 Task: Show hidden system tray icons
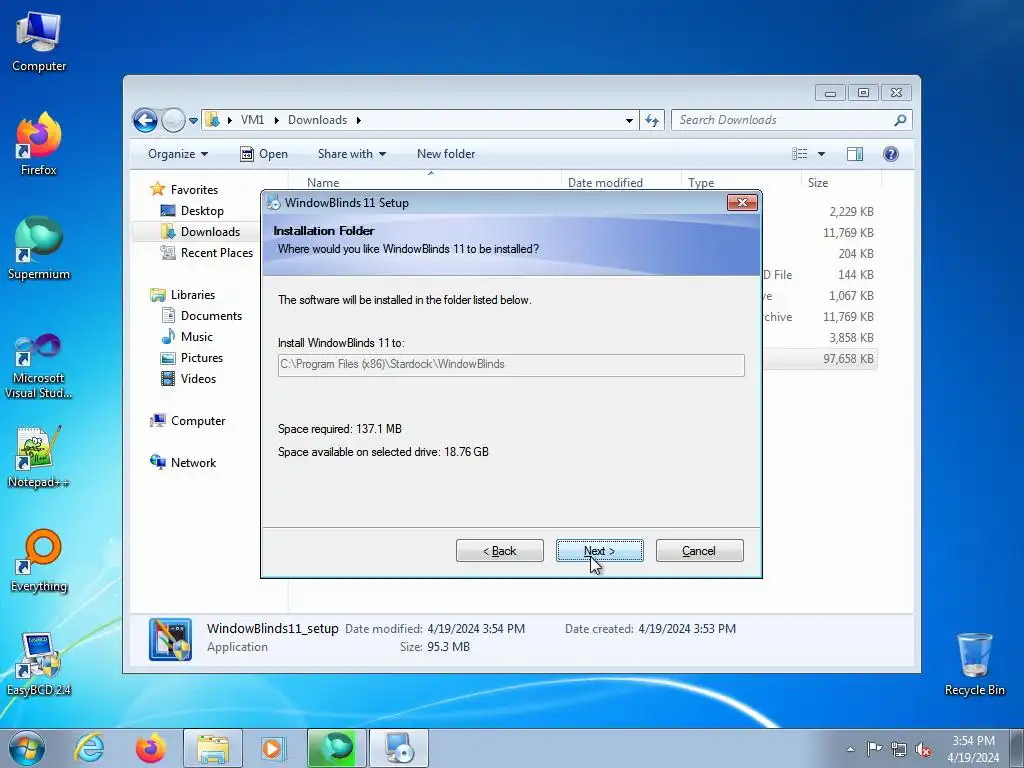click(850, 749)
